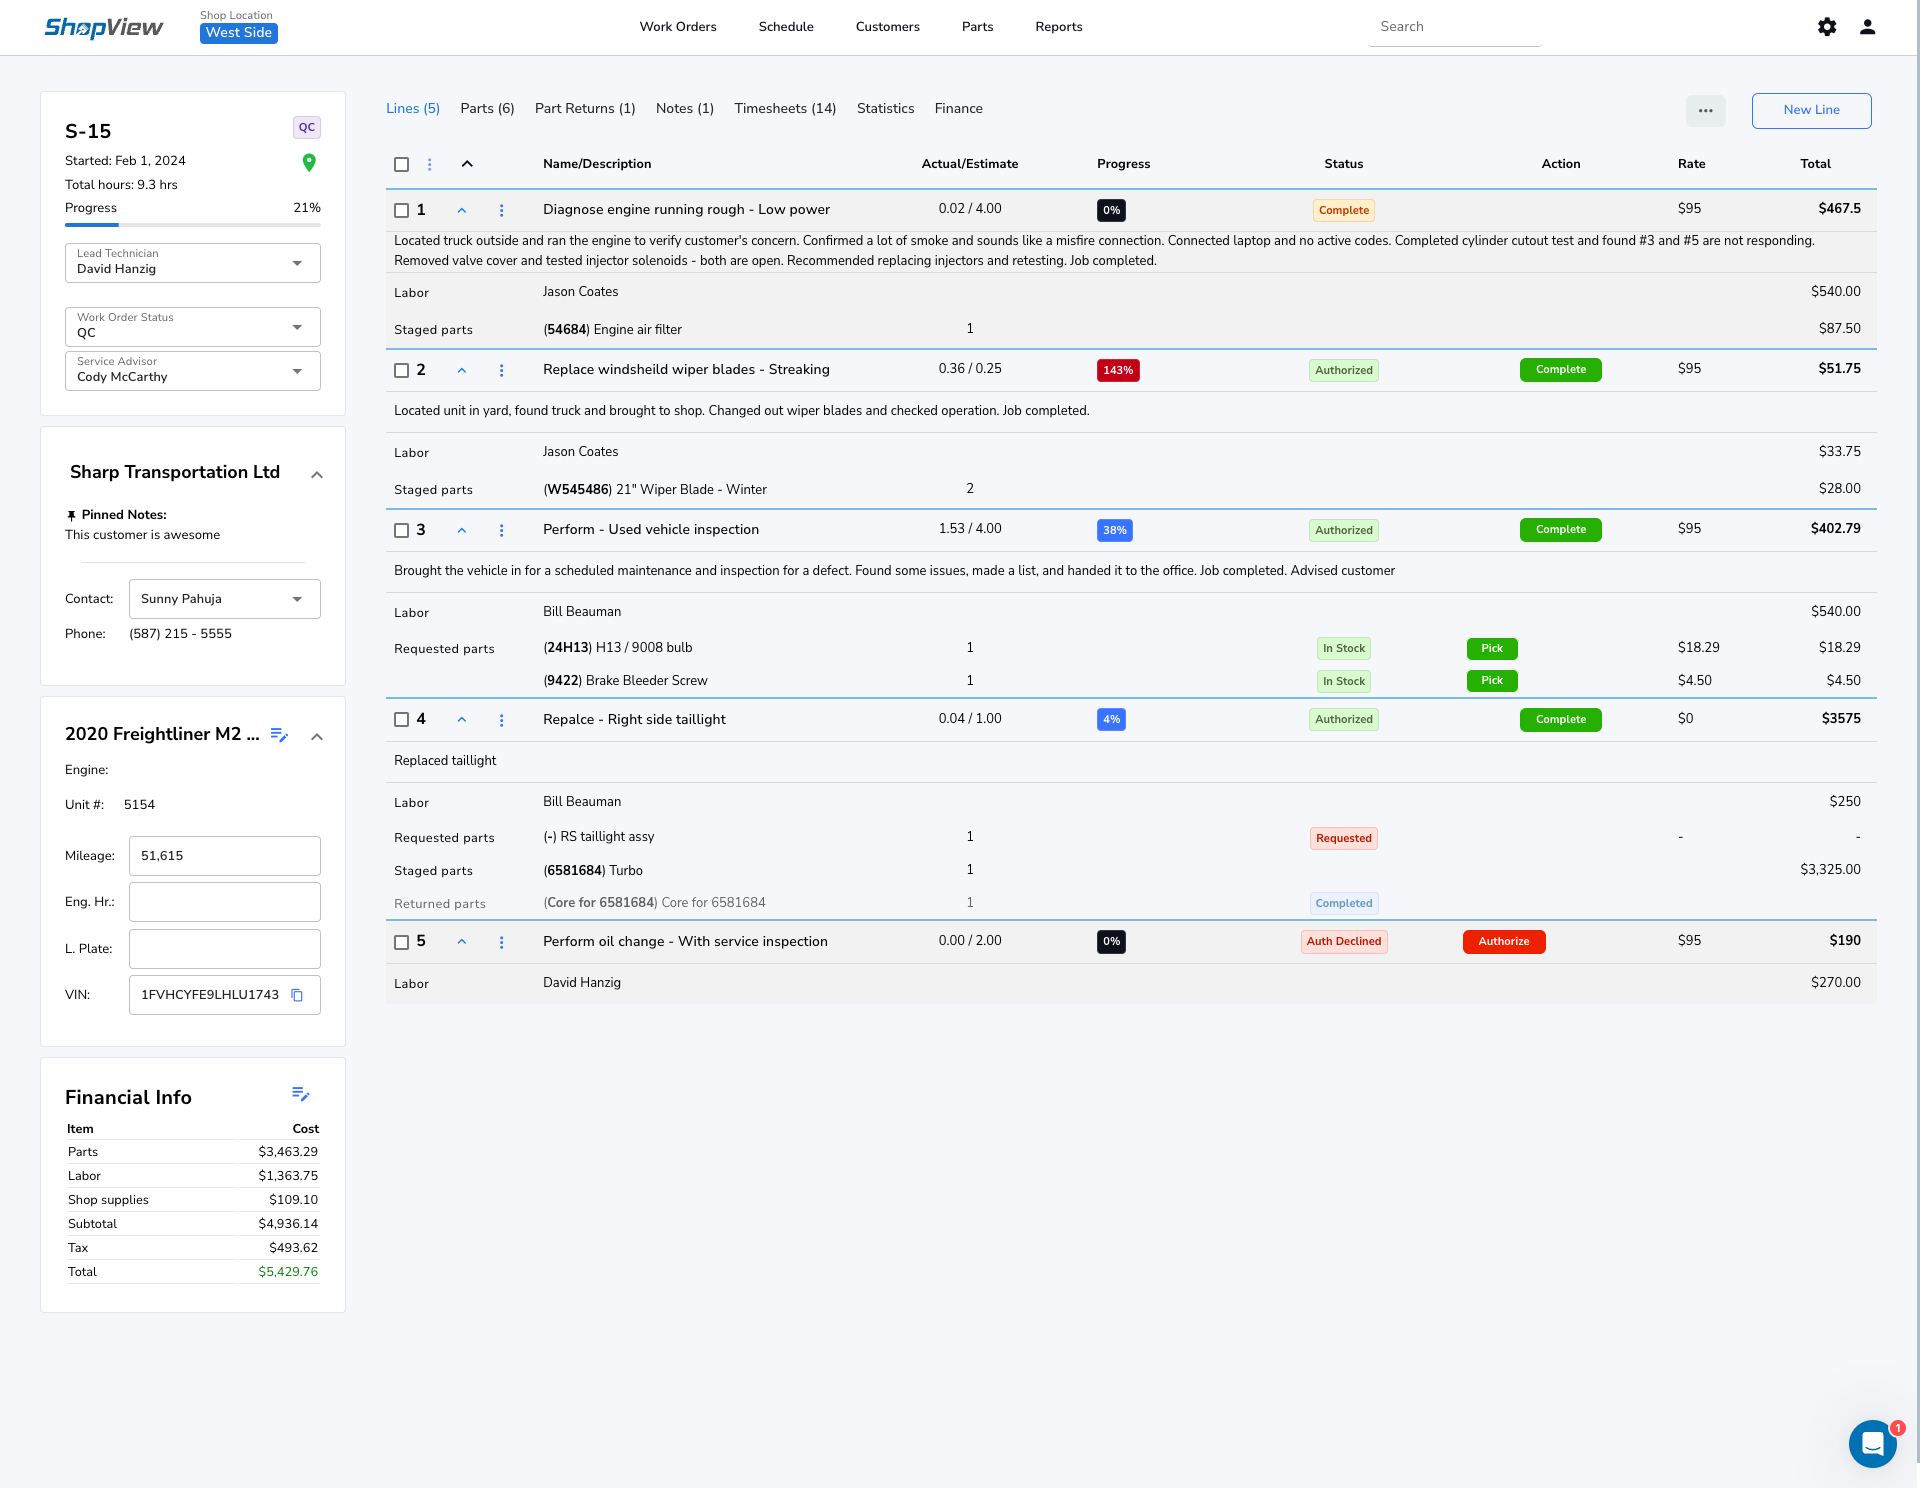Open the kebab menu on line 1

pyautogui.click(x=501, y=210)
